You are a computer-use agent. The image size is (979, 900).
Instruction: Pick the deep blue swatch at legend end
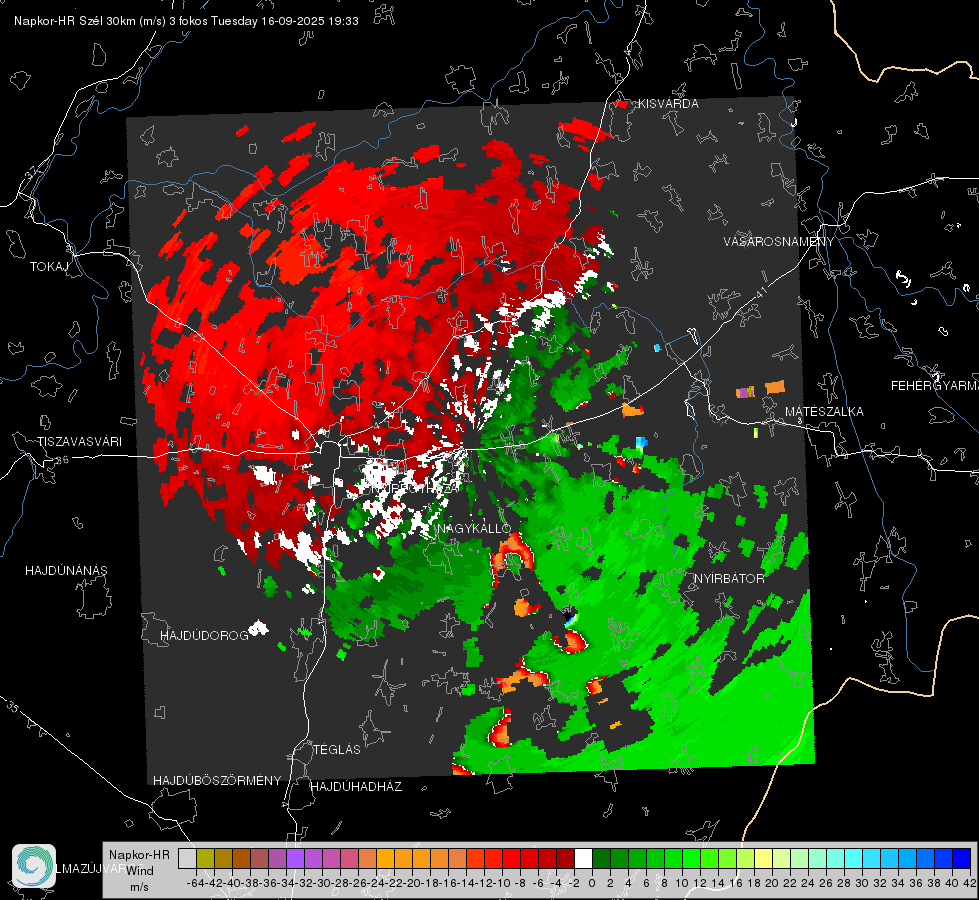click(962, 858)
